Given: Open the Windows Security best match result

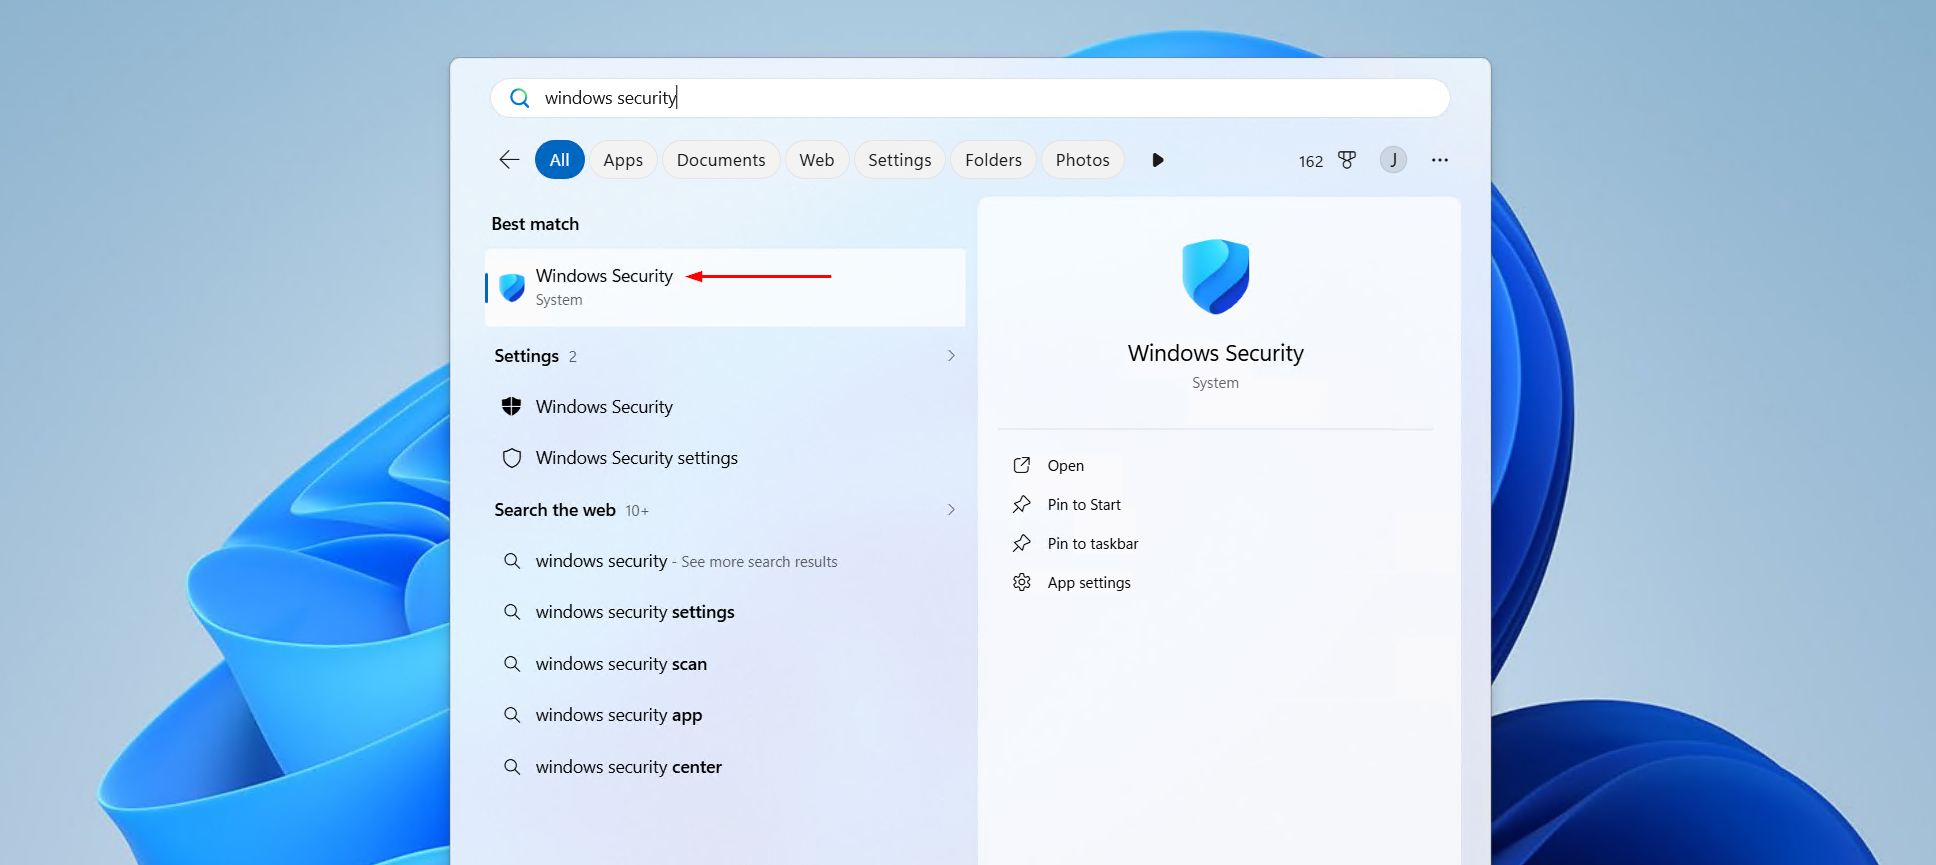Looking at the screenshot, I should [x=725, y=287].
